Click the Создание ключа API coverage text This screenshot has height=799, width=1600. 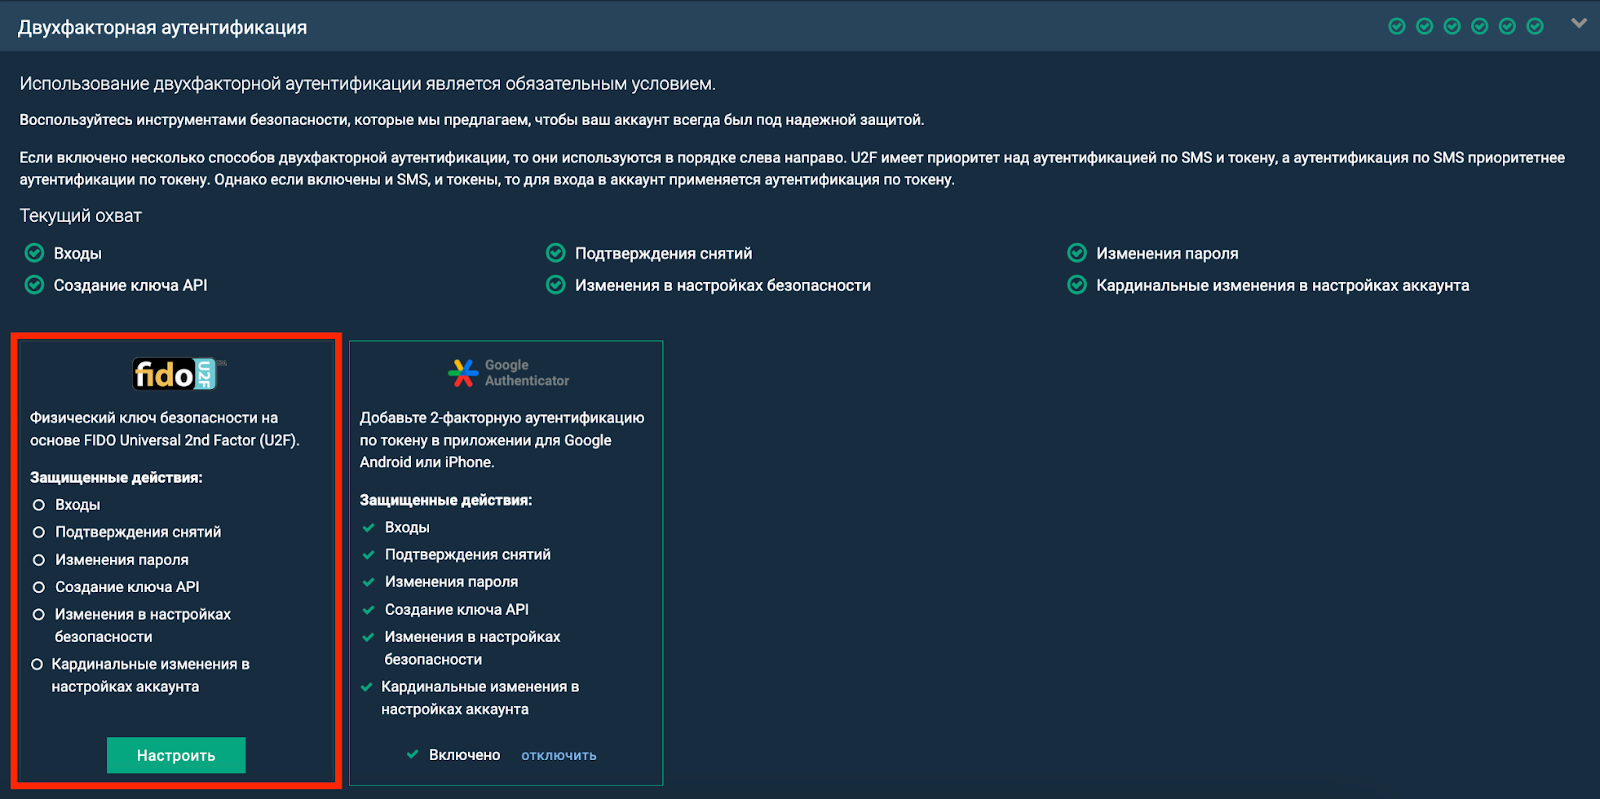(131, 285)
